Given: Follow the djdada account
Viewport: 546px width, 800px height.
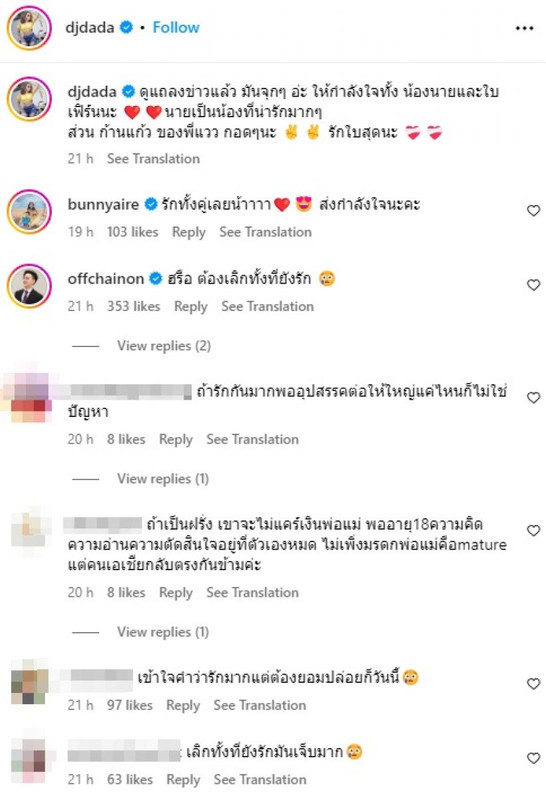Looking at the screenshot, I should 176,28.
